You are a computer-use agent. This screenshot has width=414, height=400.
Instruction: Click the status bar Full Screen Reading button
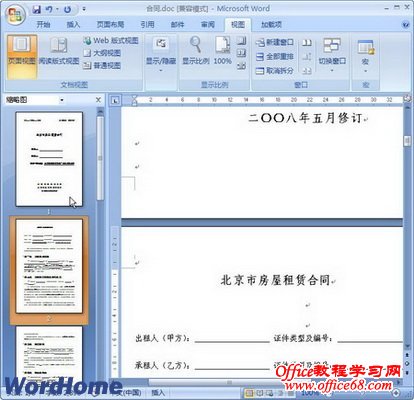click(x=259, y=393)
